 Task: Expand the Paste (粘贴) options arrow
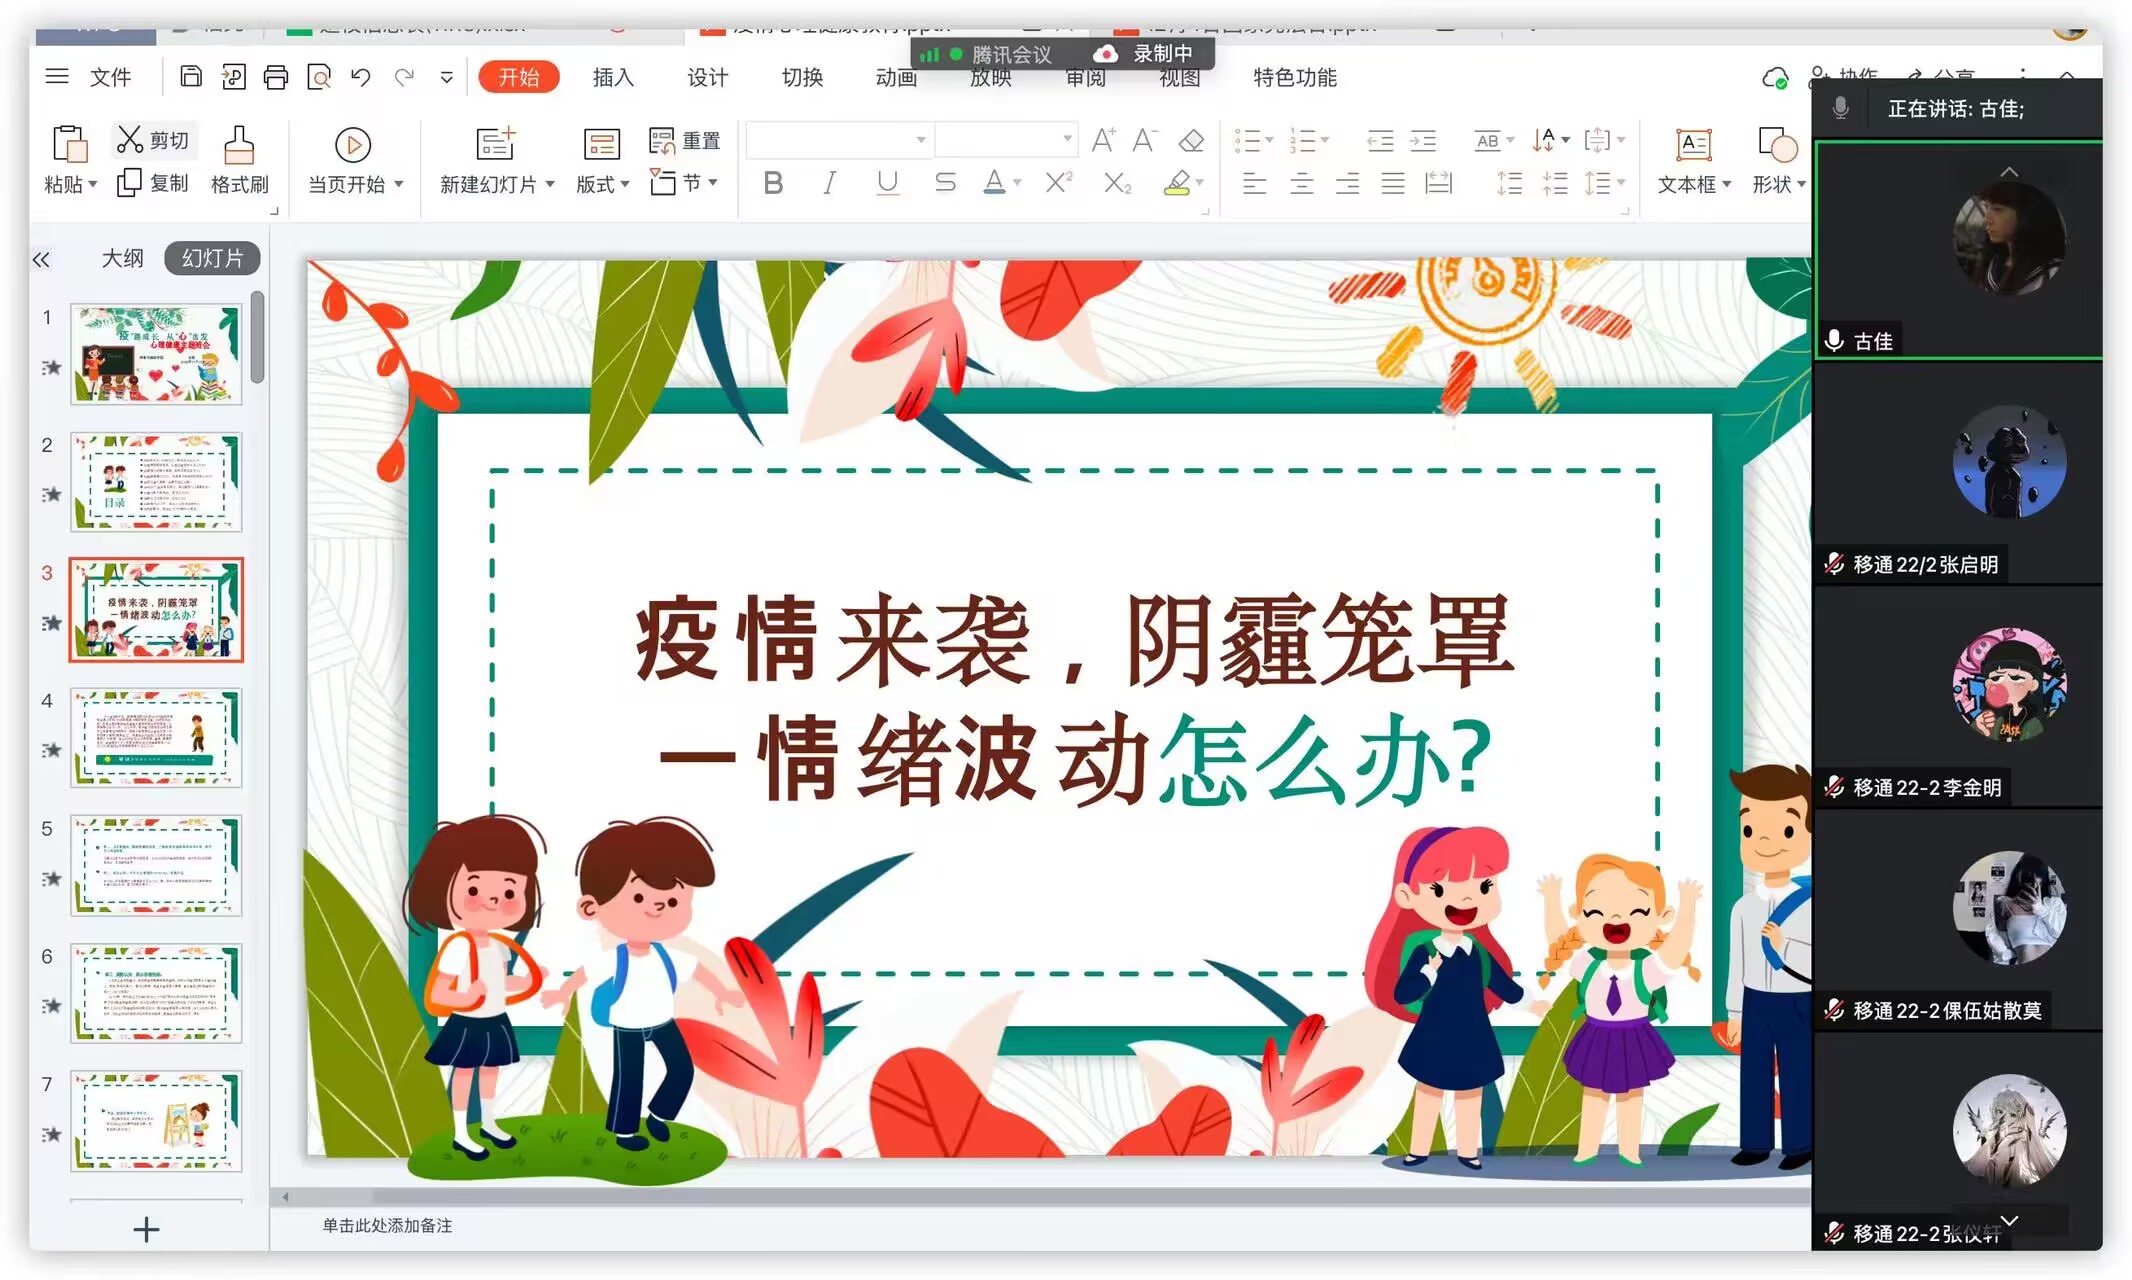coord(93,185)
